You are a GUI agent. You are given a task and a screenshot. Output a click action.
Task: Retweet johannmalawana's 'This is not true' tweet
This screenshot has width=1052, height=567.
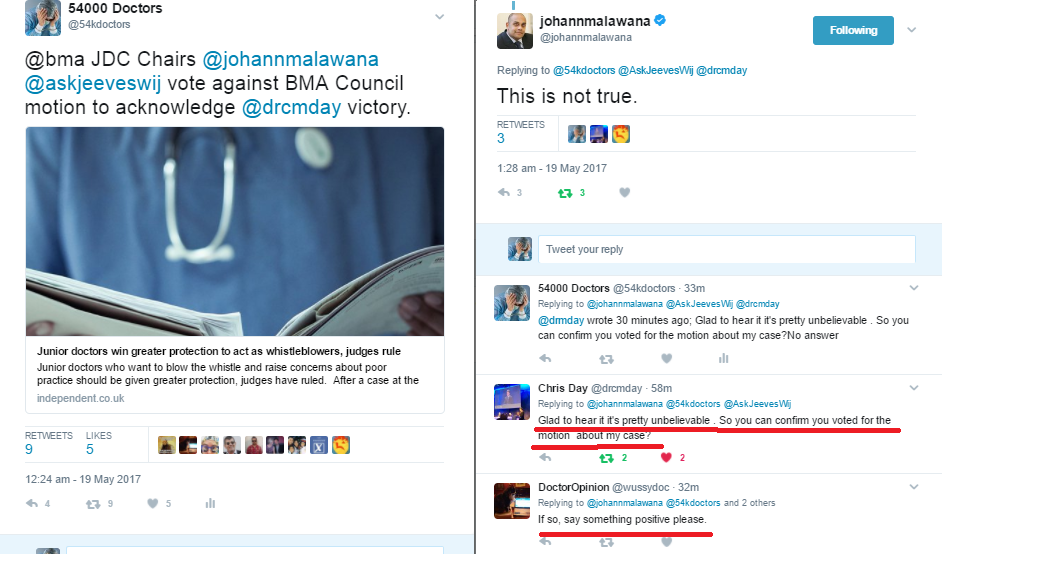[x=565, y=193]
